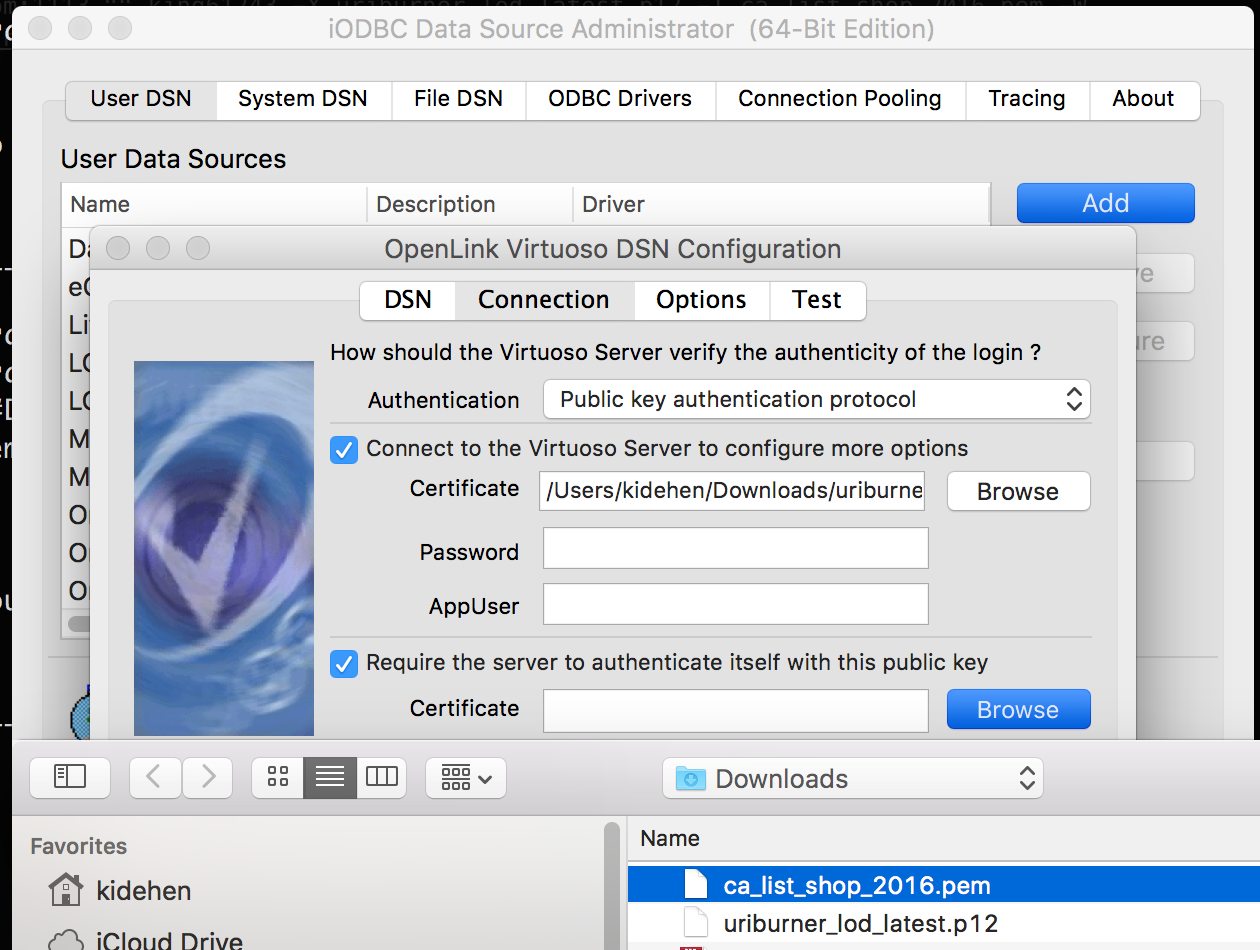Switch to the Connection tab
The height and width of the screenshot is (950, 1260).
tap(544, 300)
